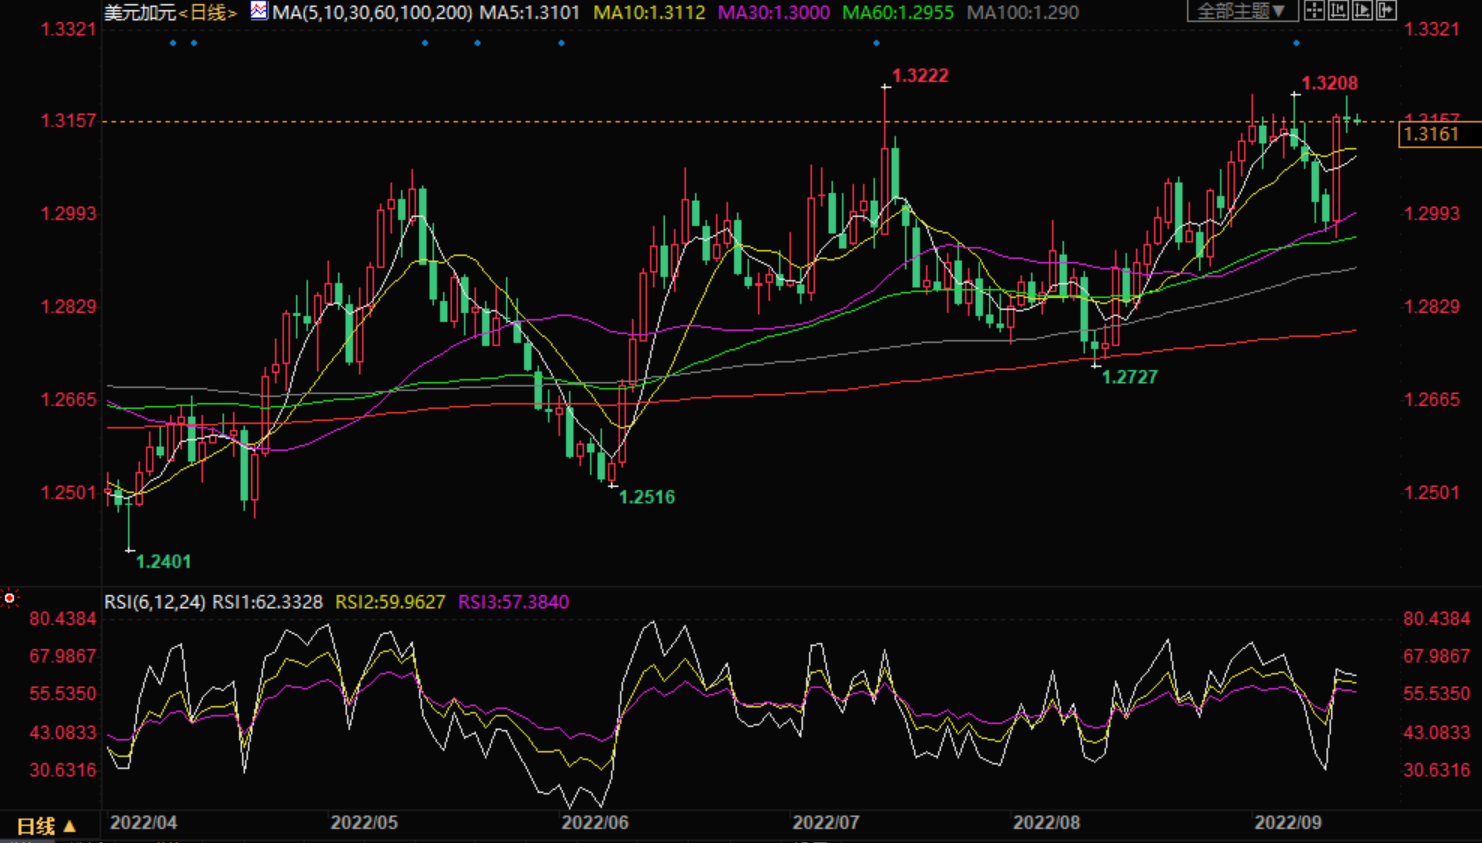Click the chart playback icon

[1362, 11]
